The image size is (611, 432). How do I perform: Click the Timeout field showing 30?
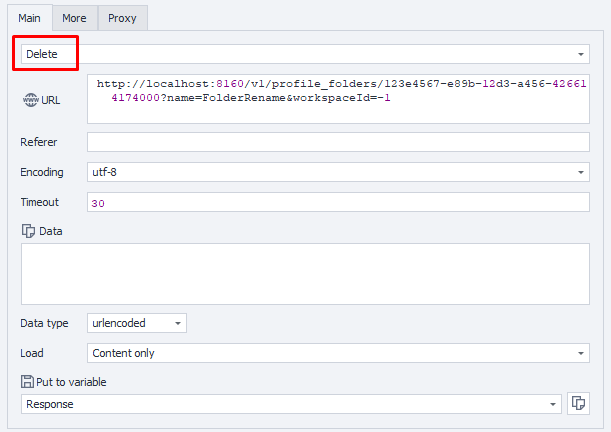[x=338, y=203]
